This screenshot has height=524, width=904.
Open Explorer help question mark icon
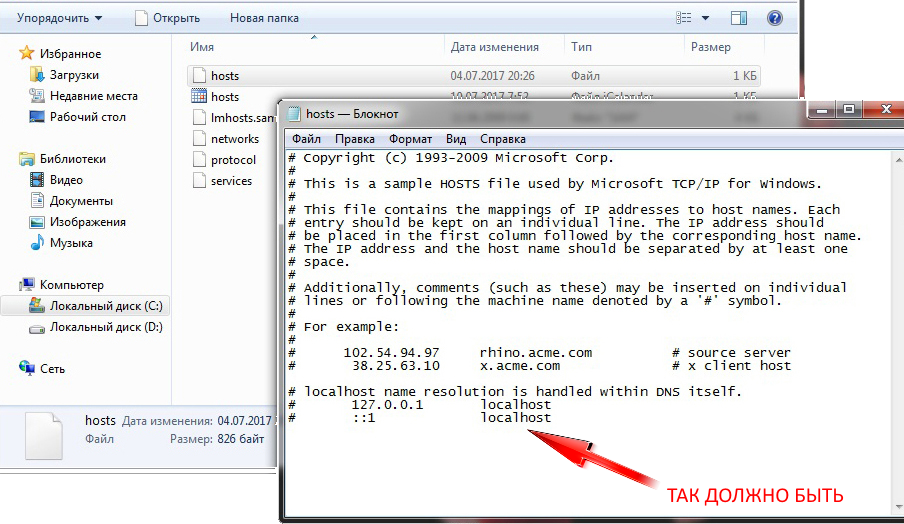click(x=775, y=18)
